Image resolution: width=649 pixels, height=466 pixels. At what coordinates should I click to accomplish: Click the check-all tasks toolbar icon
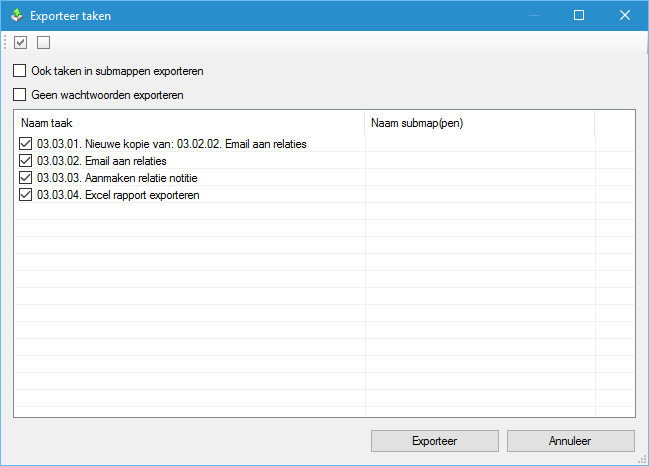21,42
